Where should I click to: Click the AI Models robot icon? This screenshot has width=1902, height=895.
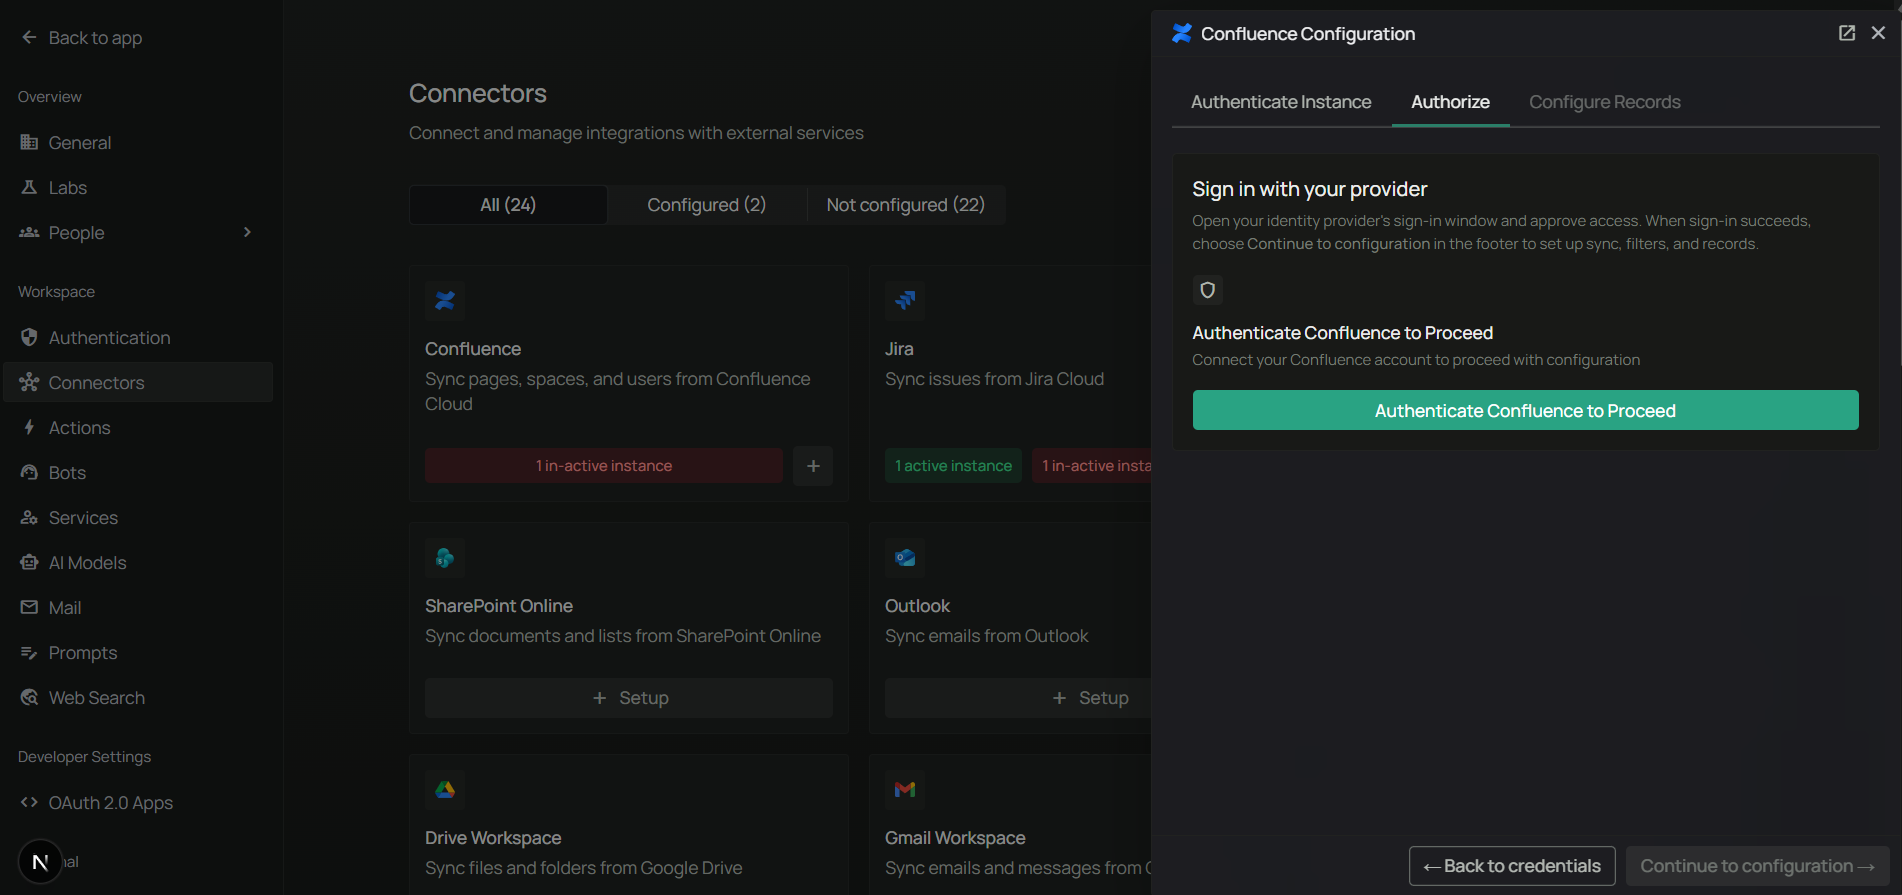29,562
